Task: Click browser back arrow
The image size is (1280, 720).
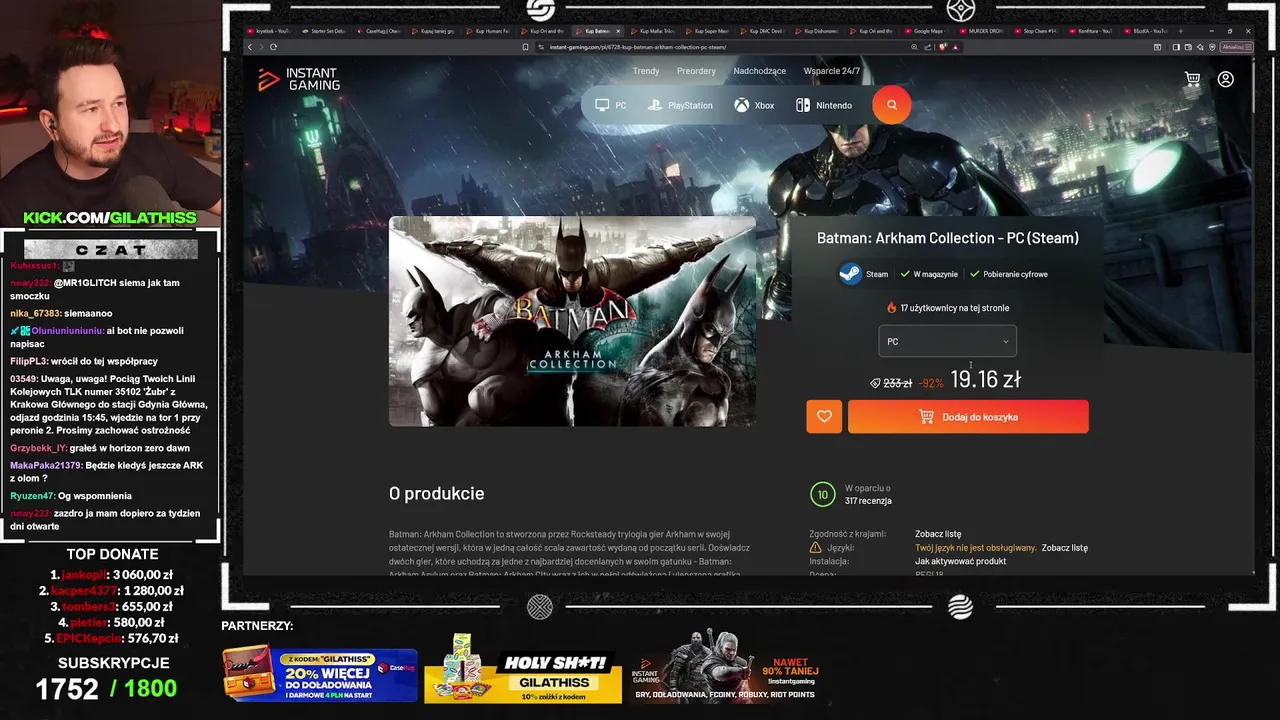Action: point(250,47)
